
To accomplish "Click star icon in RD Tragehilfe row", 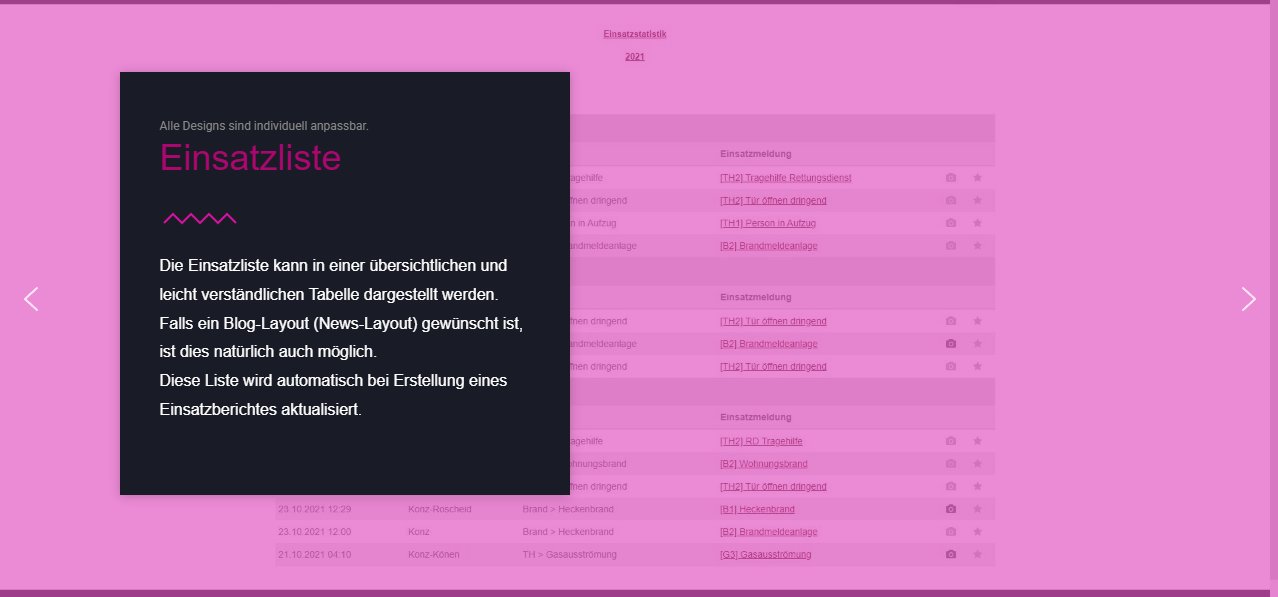I will [977, 441].
